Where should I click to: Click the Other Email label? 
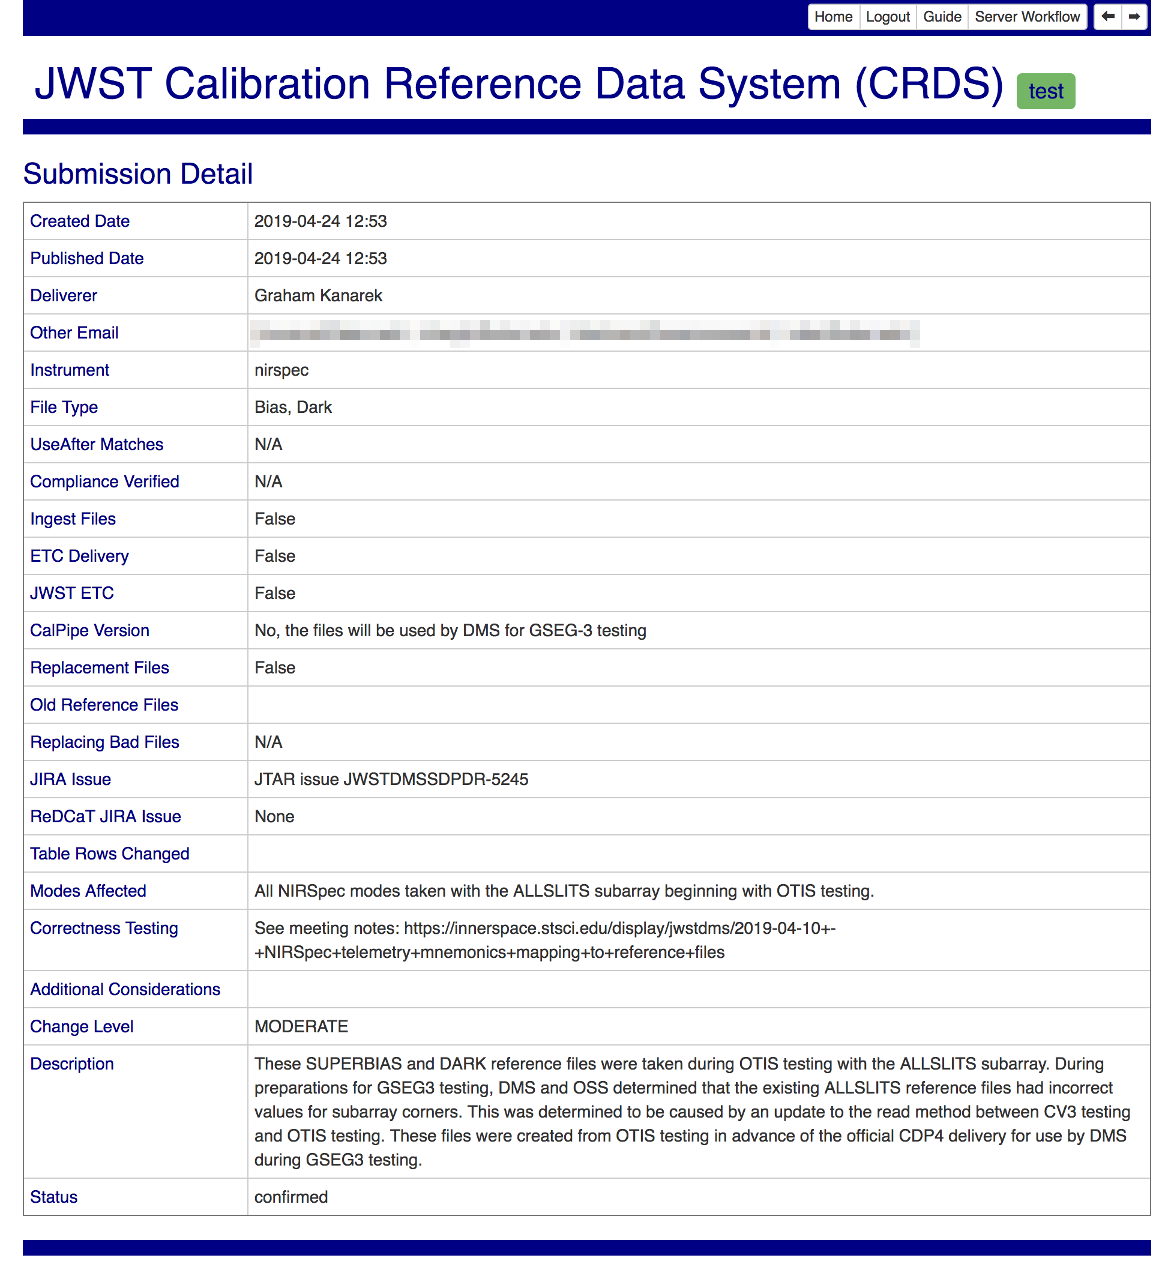[75, 333]
